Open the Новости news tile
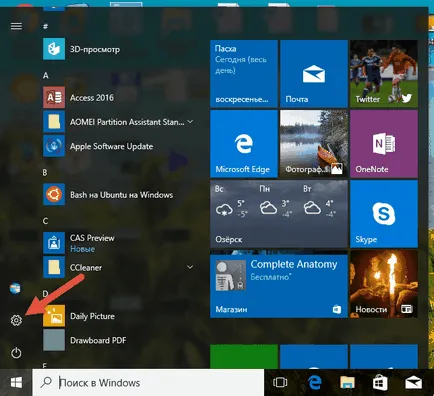The width and height of the screenshot is (434, 396). coord(384,284)
